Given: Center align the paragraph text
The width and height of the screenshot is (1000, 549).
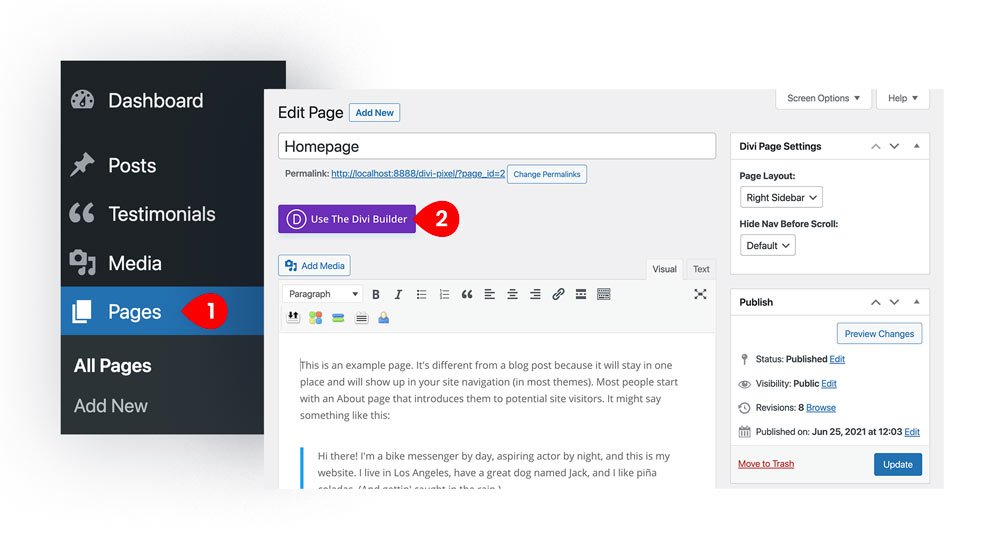Looking at the screenshot, I should pyautogui.click(x=512, y=294).
